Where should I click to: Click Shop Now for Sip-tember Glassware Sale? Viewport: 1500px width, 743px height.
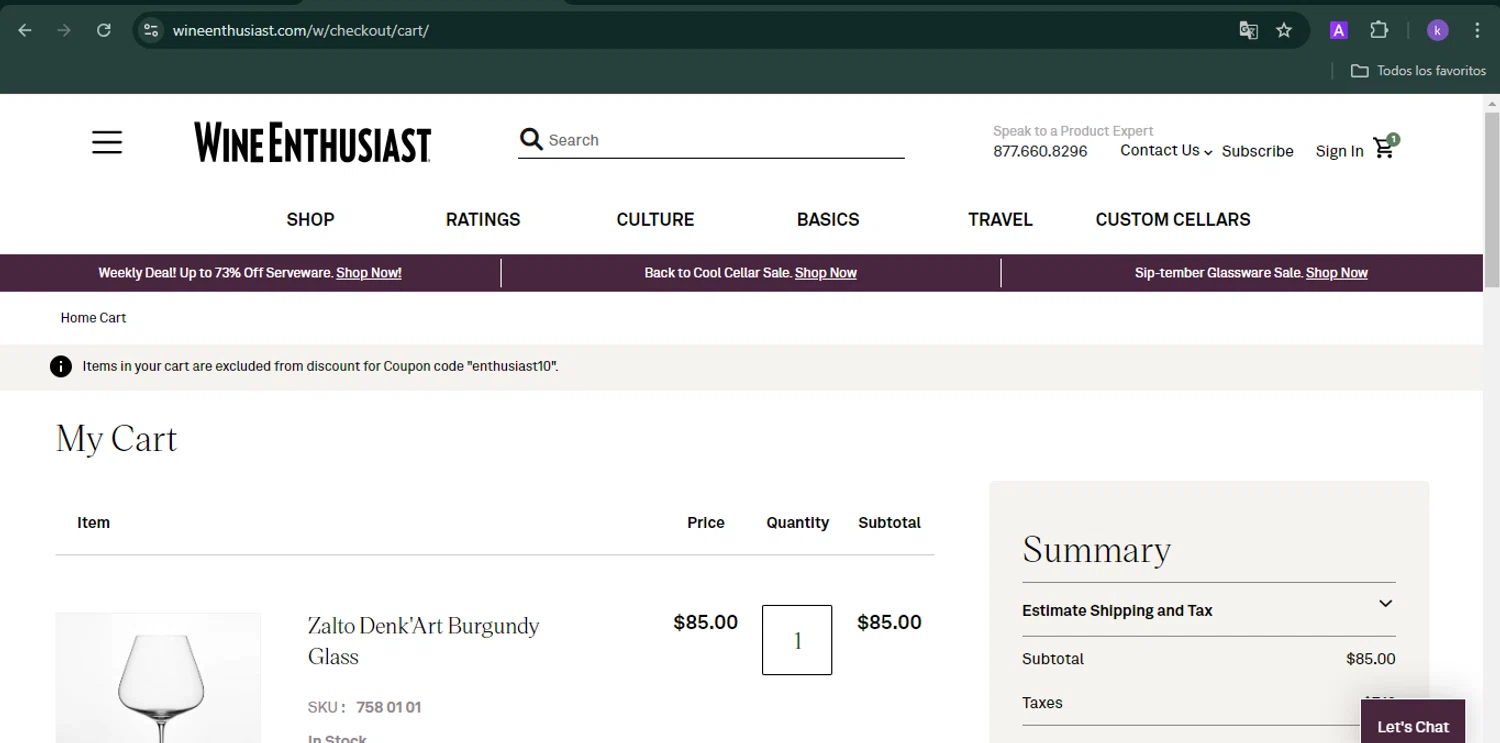[1337, 273]
